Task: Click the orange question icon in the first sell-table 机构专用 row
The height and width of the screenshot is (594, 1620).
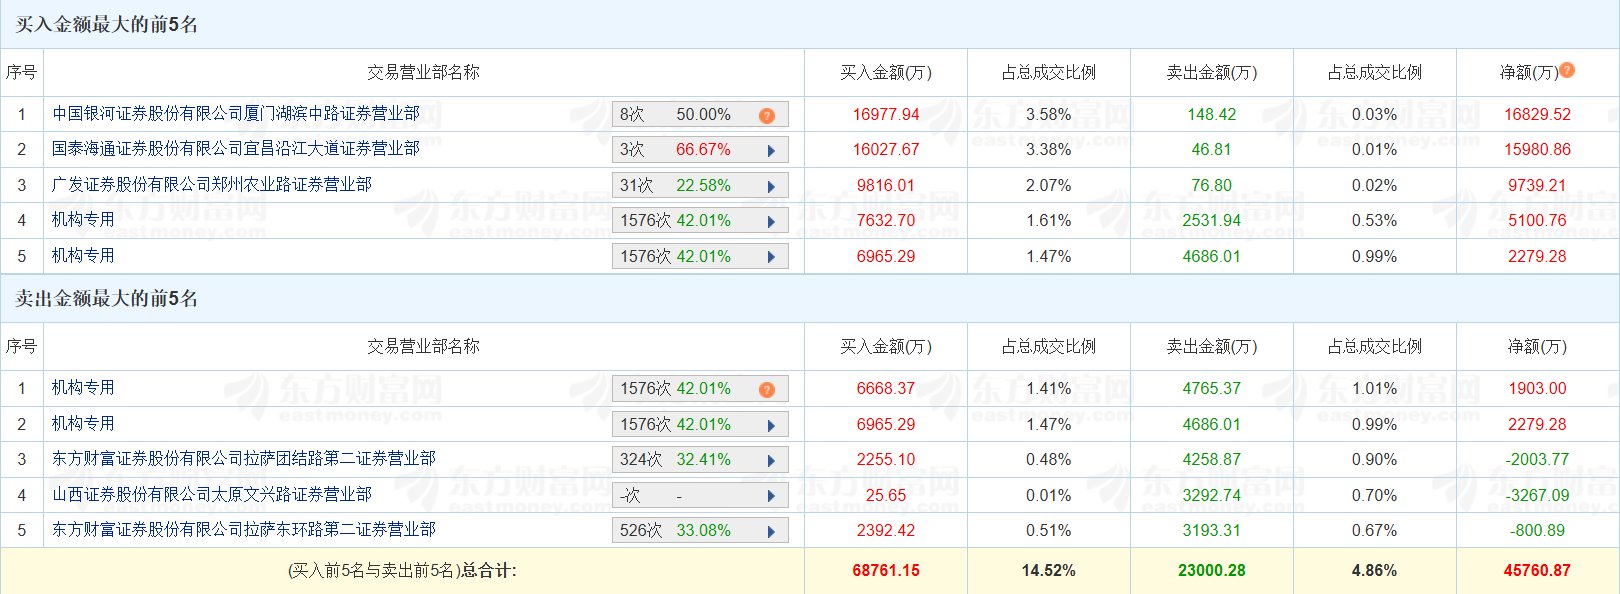Action: 767,389
